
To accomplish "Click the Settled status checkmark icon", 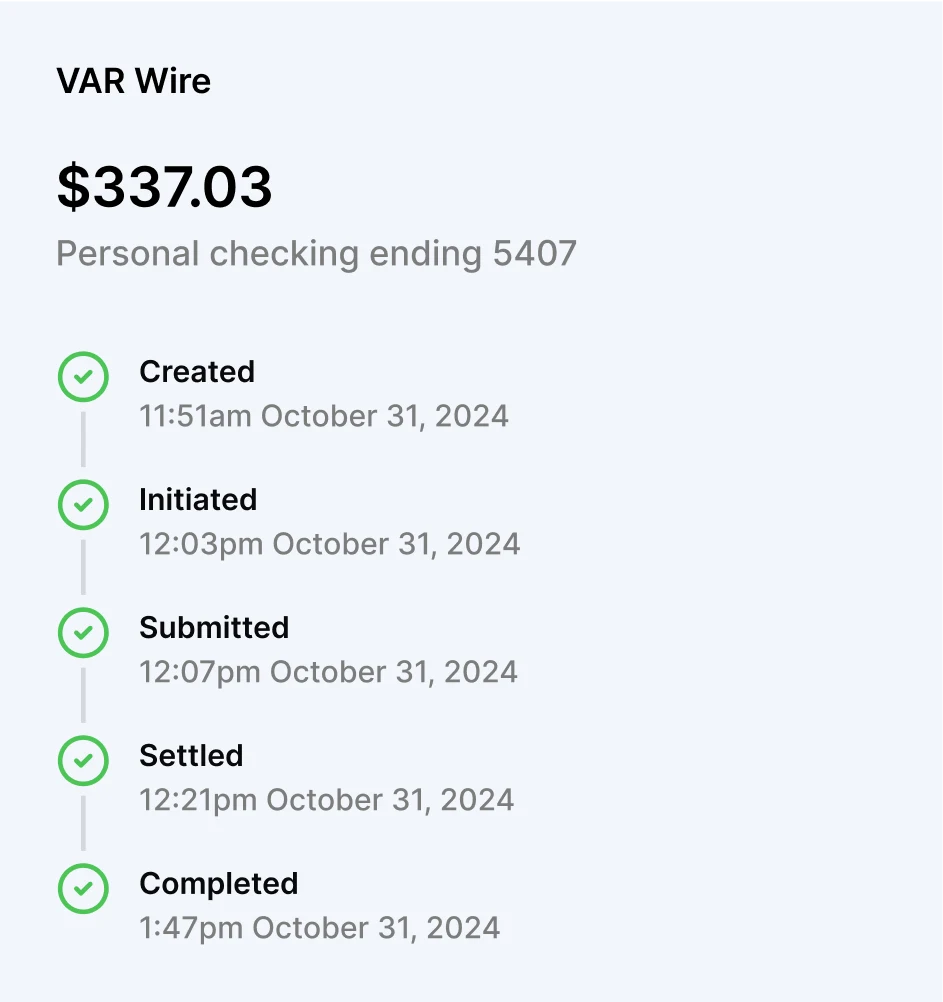I will click(83, 761).
